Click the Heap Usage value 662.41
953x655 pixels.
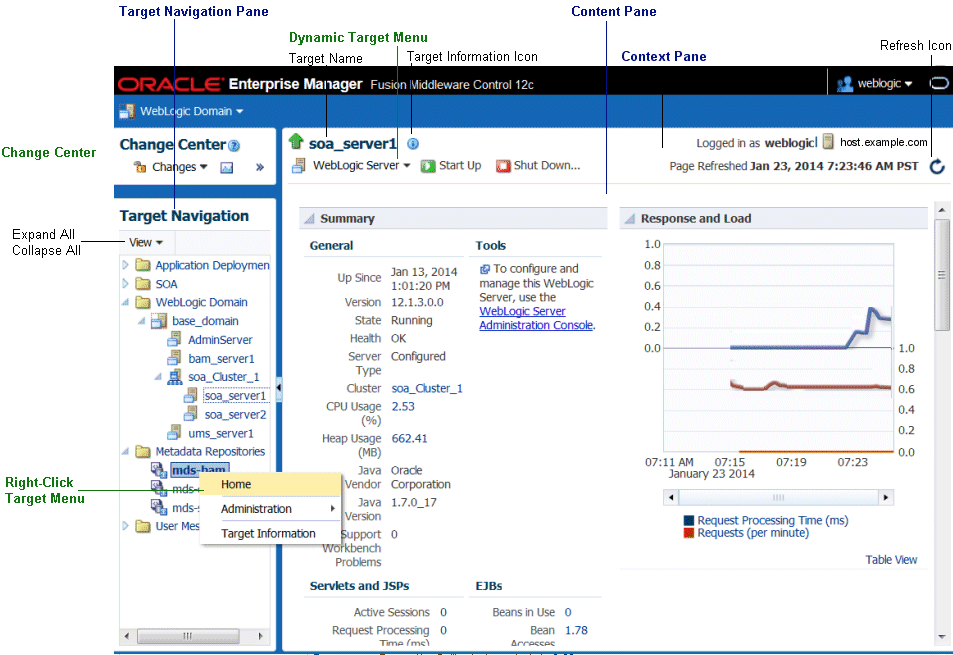click(409, 438)
